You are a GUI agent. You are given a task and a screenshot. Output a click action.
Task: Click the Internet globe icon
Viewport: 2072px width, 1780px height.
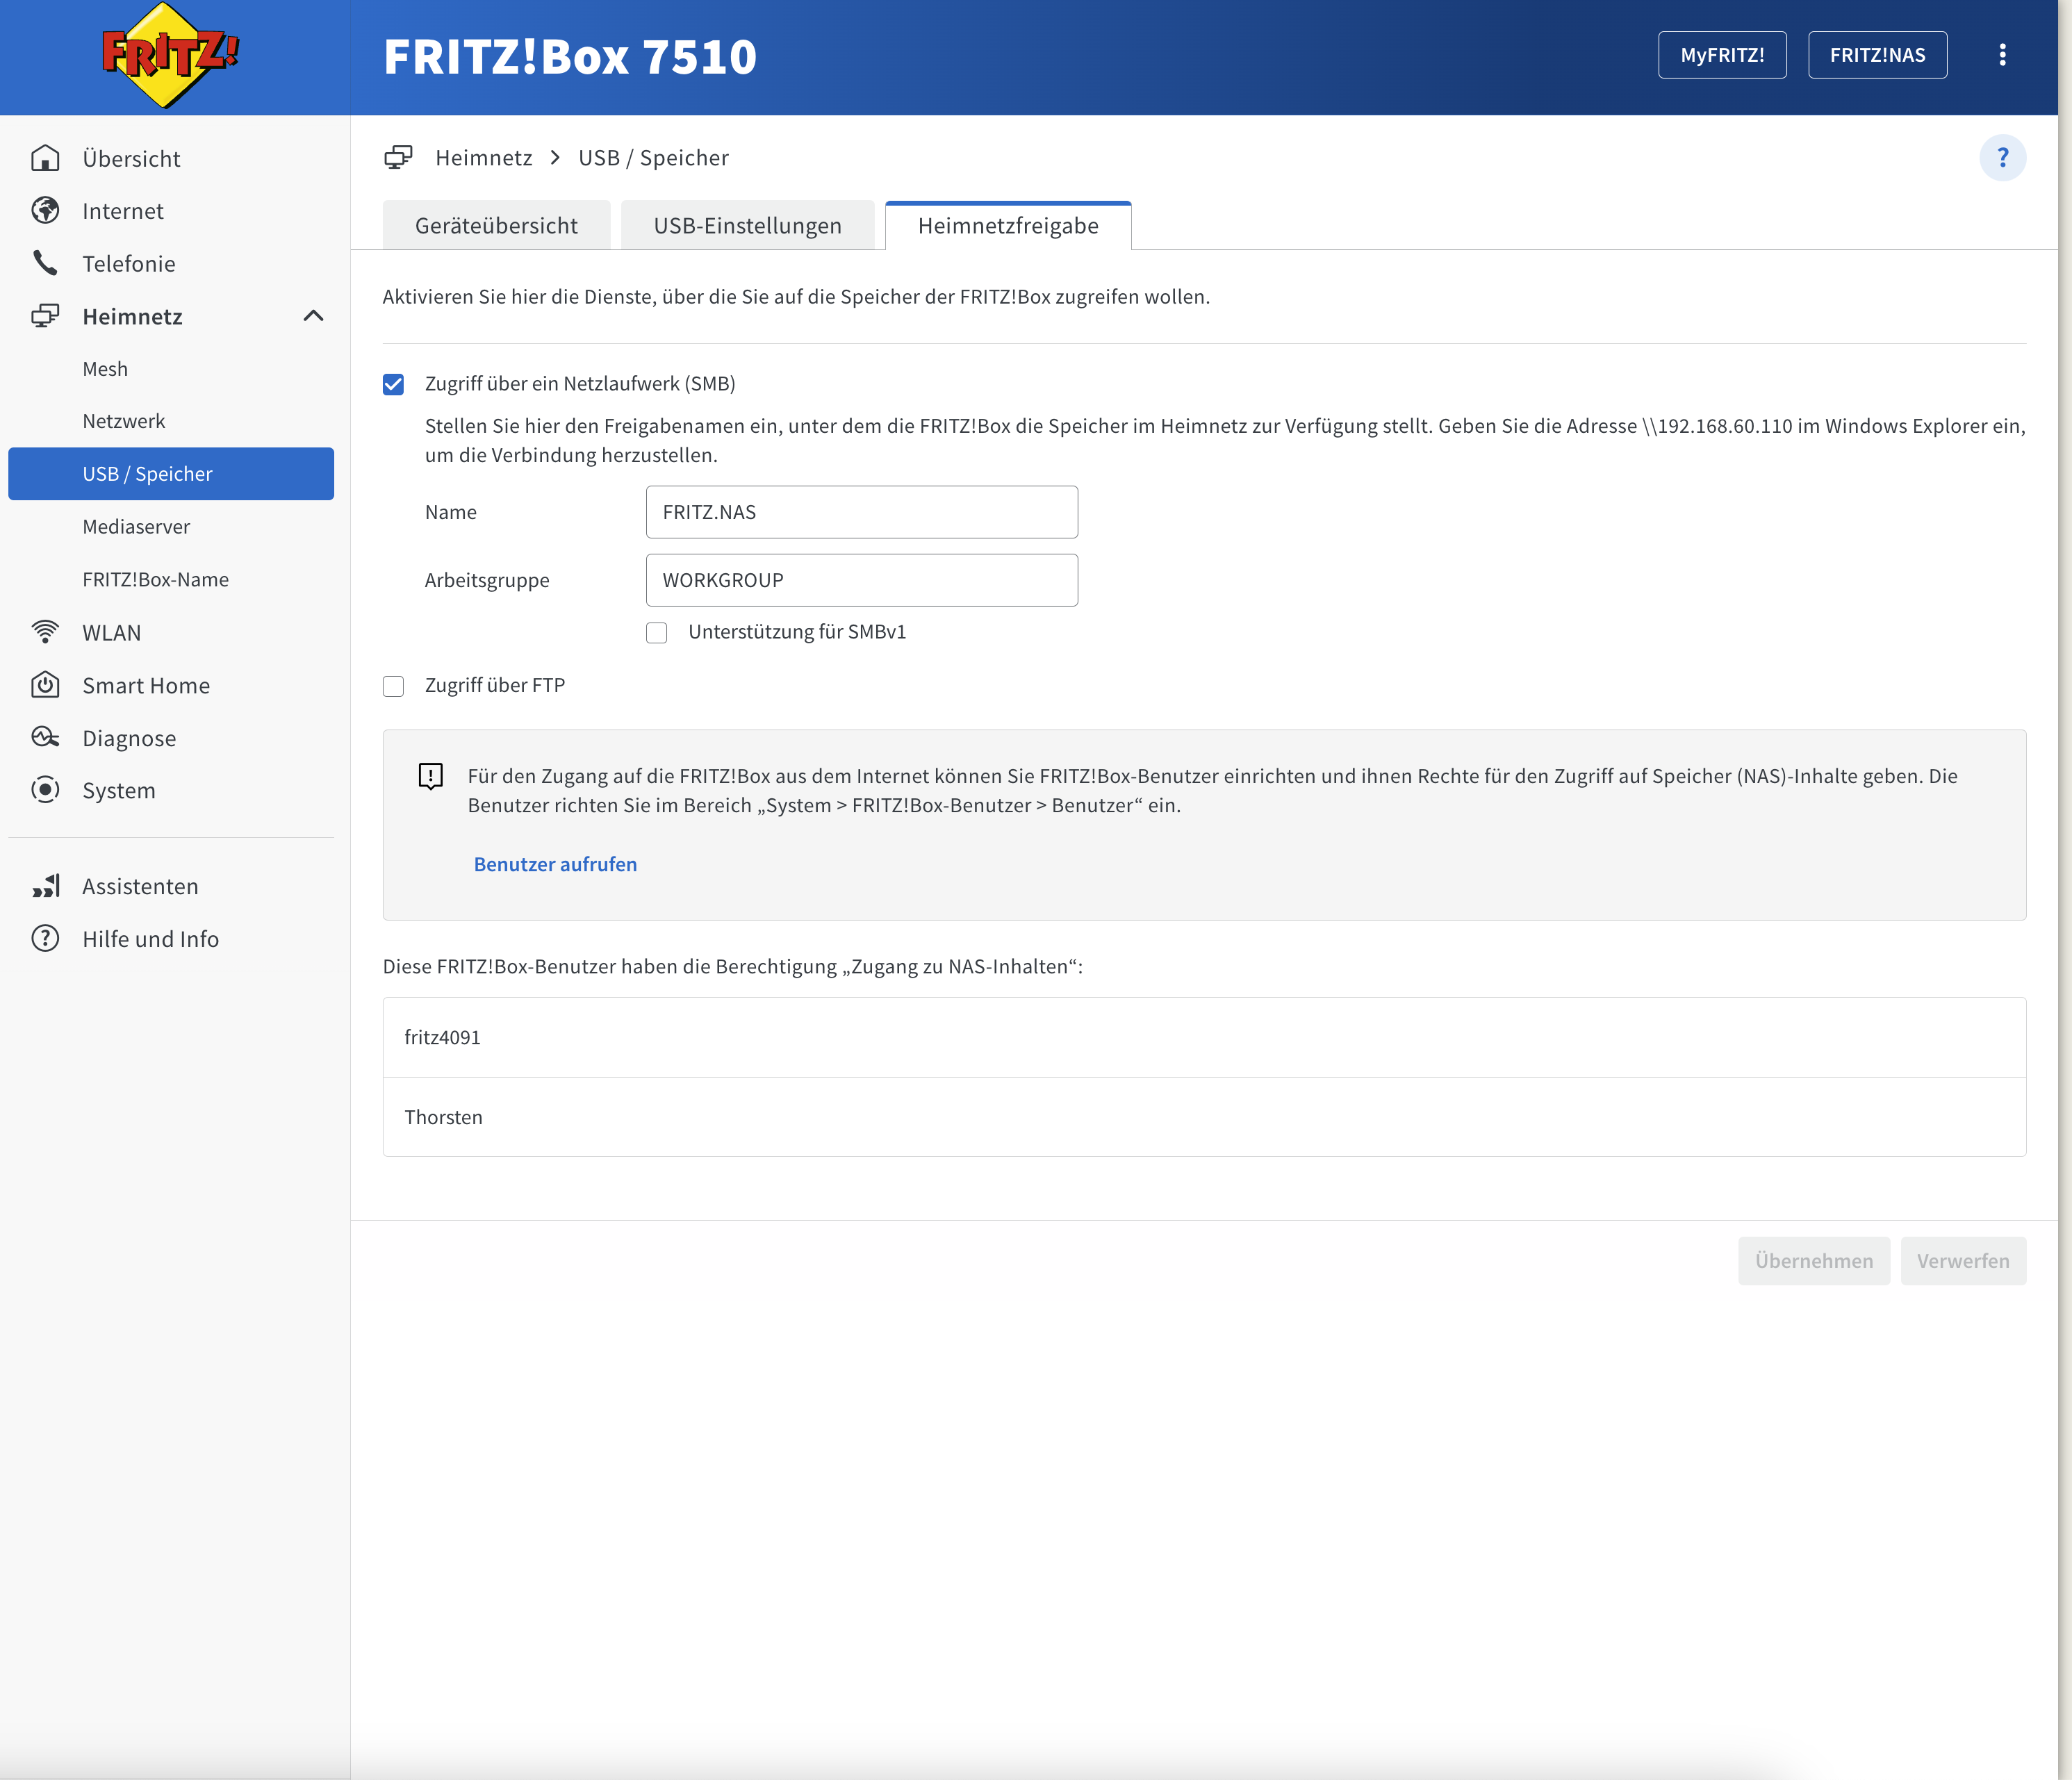(45, 211)
